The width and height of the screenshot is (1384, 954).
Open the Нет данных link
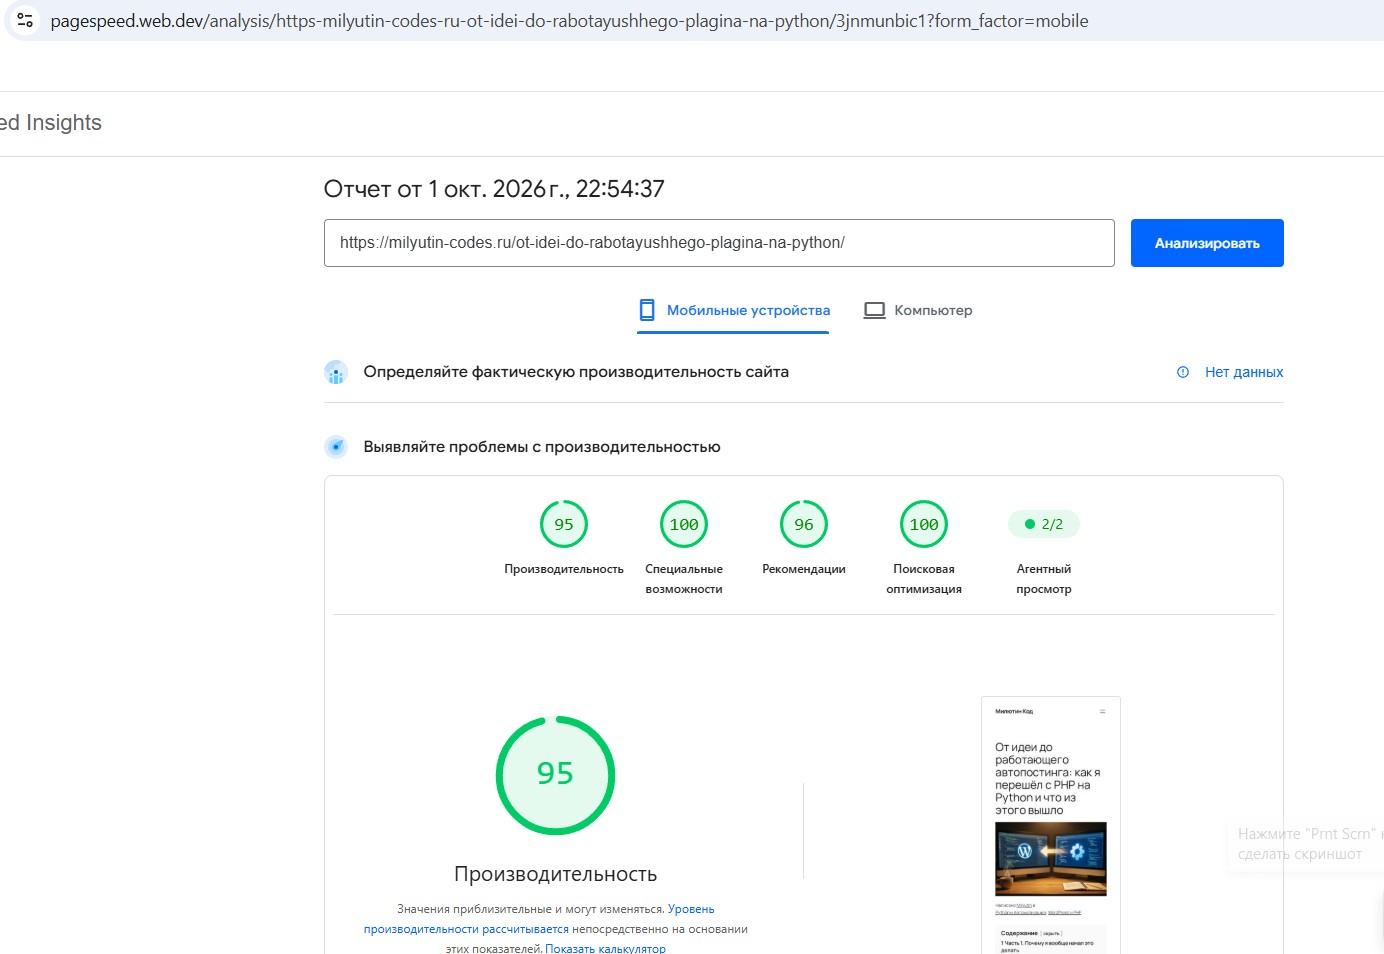coord(1244,372)
